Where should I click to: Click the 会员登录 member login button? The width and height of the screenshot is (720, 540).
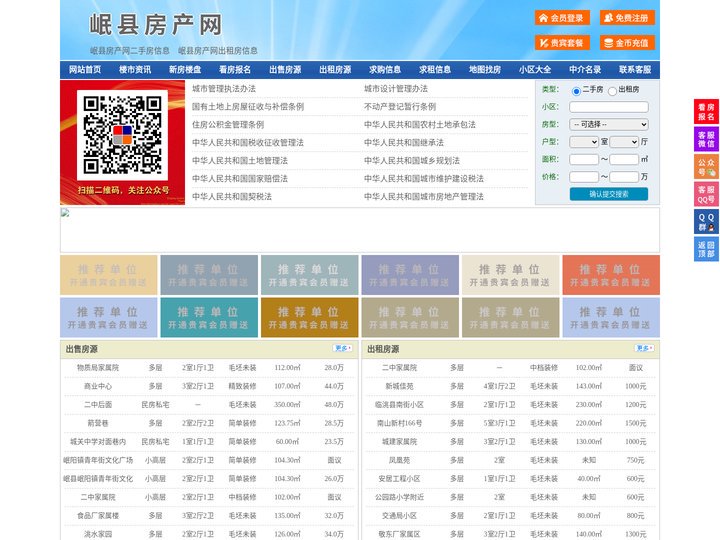[x=562, y=18]
